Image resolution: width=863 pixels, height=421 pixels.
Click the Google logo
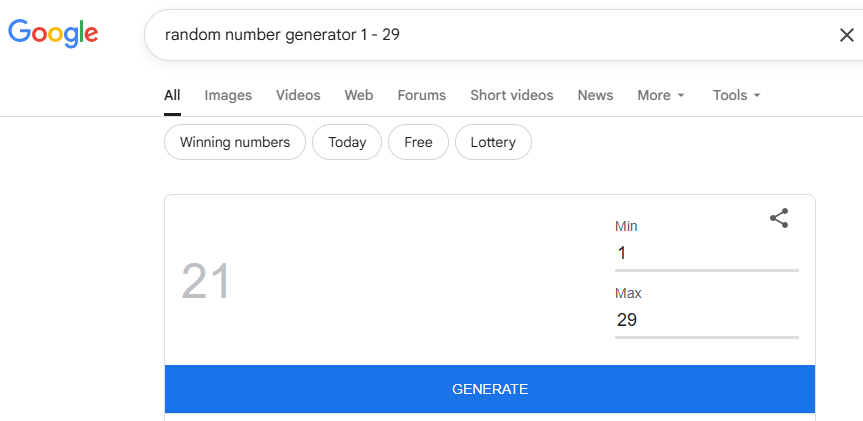[x=53, y=33]
